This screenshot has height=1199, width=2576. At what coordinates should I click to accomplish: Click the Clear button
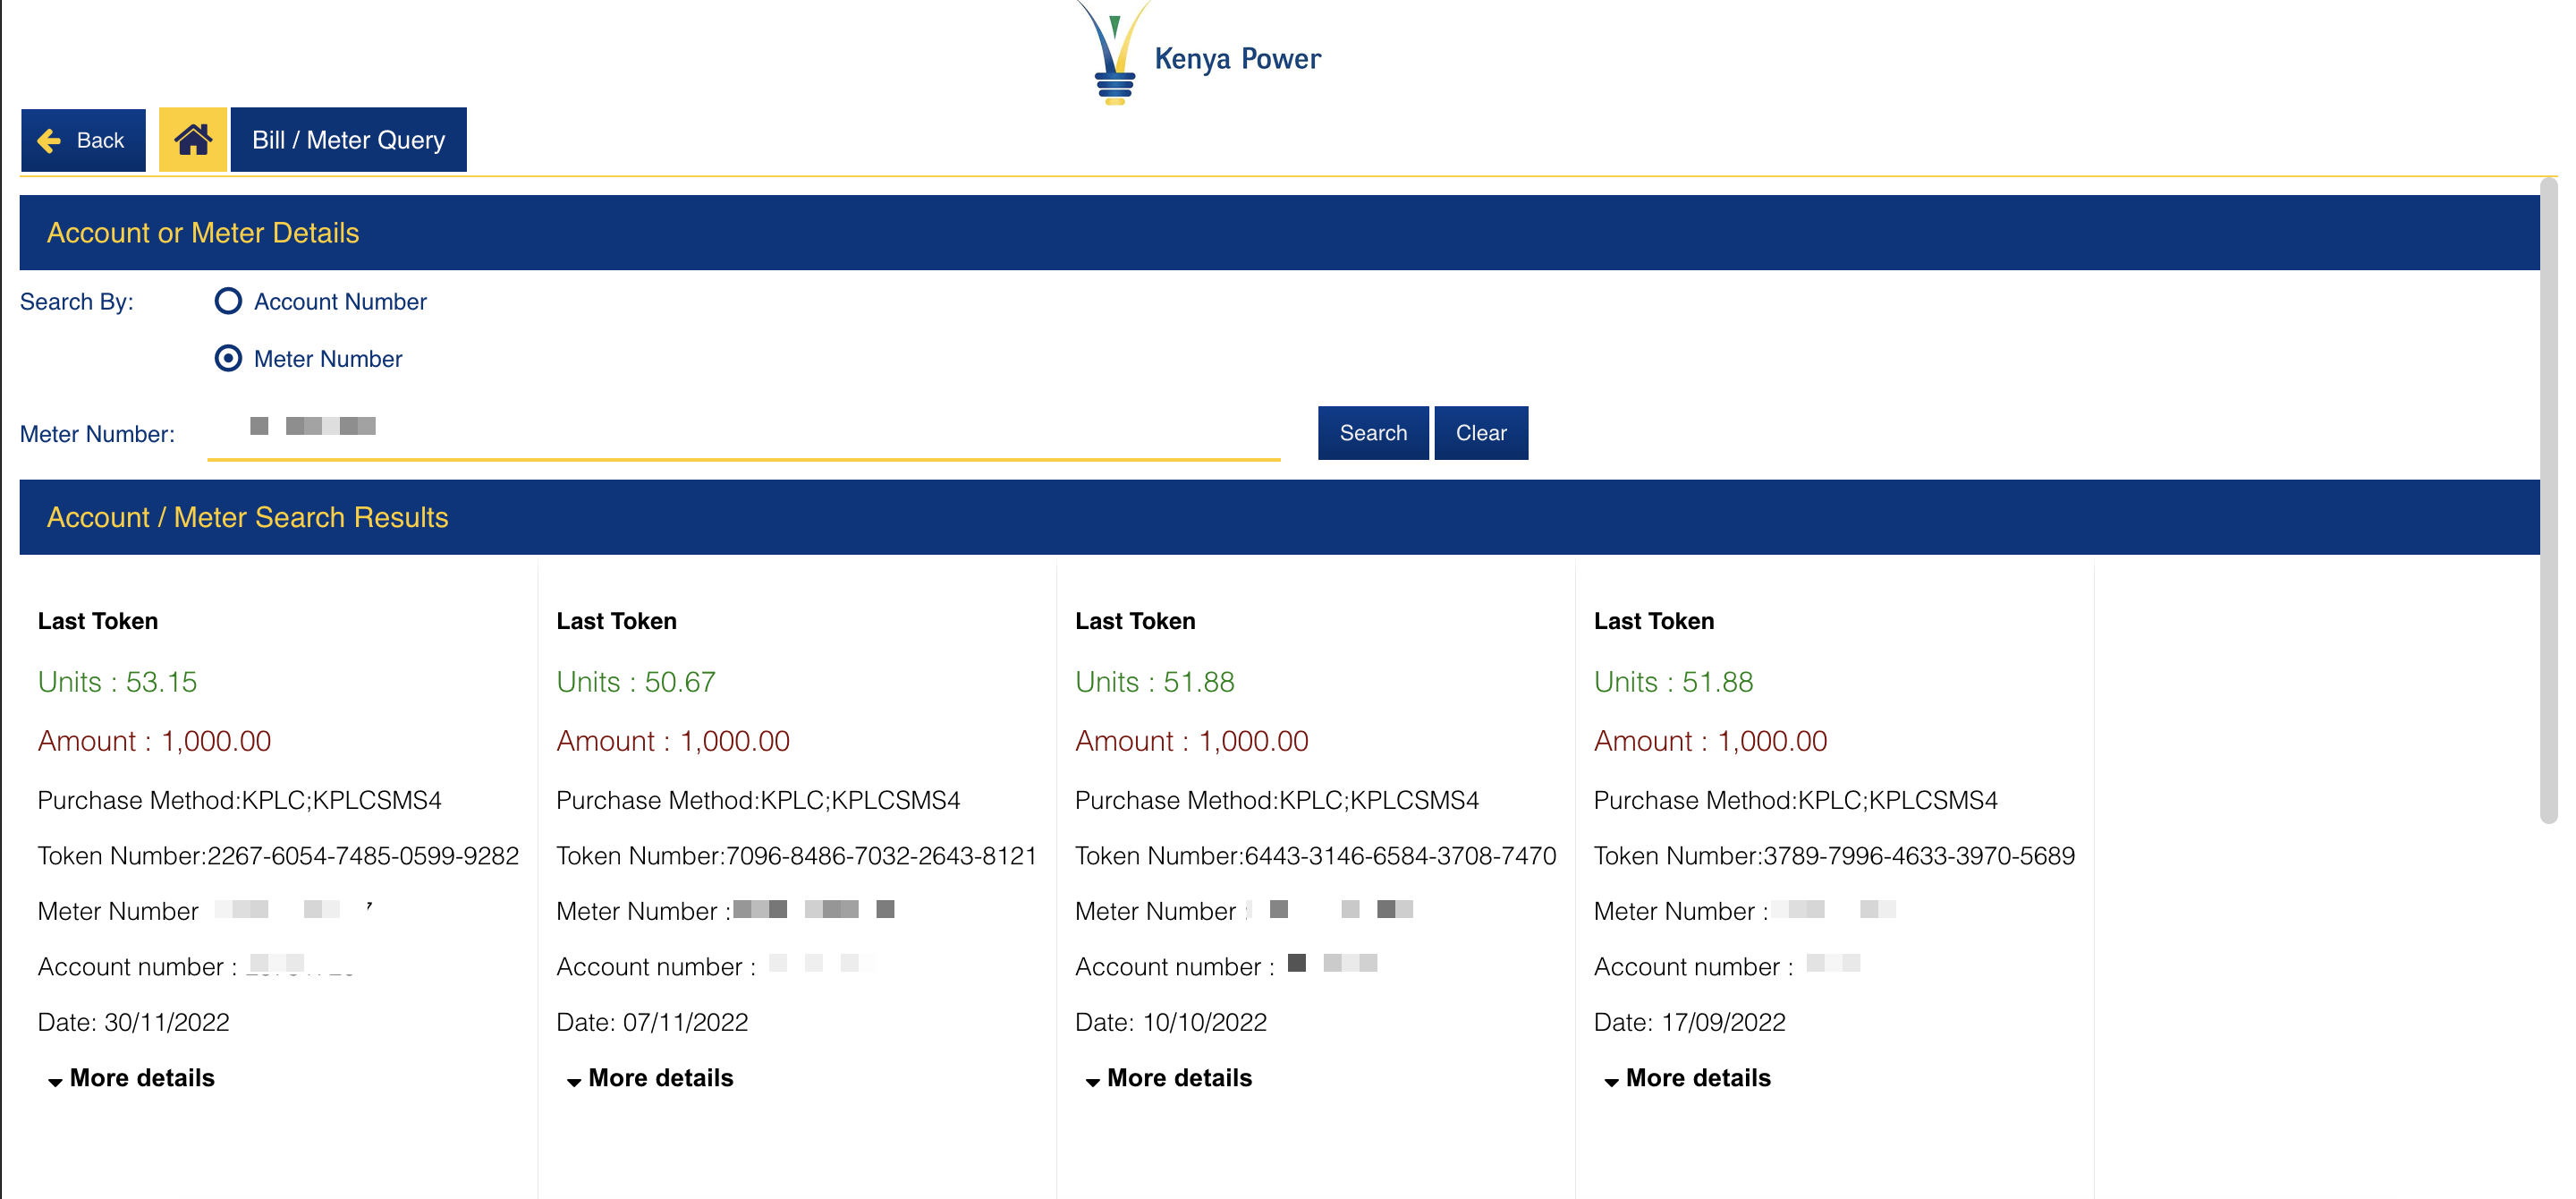pos(1480,433)
